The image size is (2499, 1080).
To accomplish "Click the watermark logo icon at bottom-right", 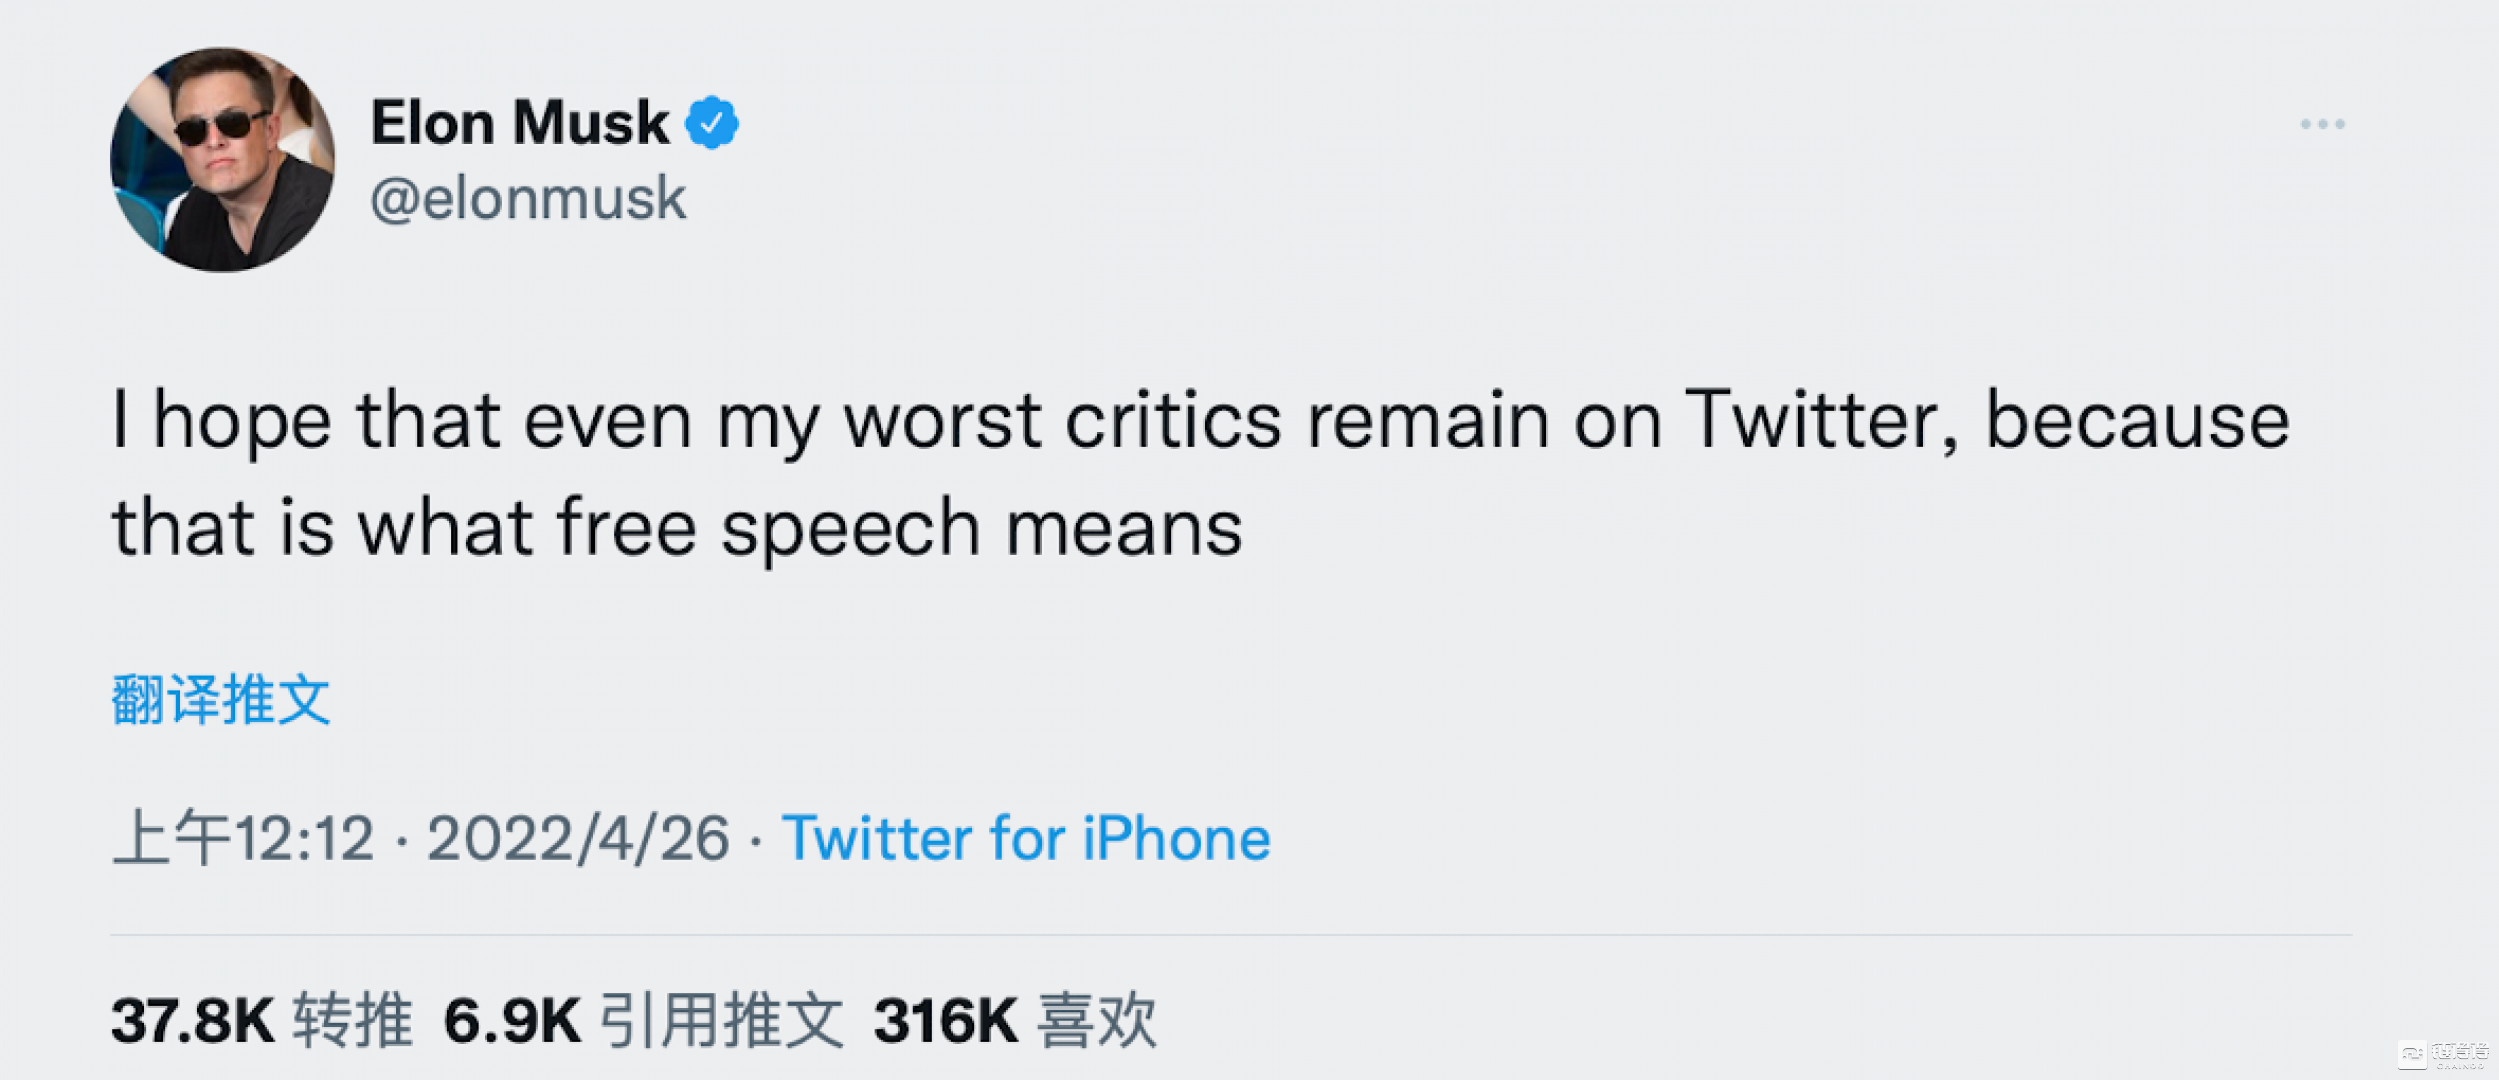I will [x=2412, y=1053].
